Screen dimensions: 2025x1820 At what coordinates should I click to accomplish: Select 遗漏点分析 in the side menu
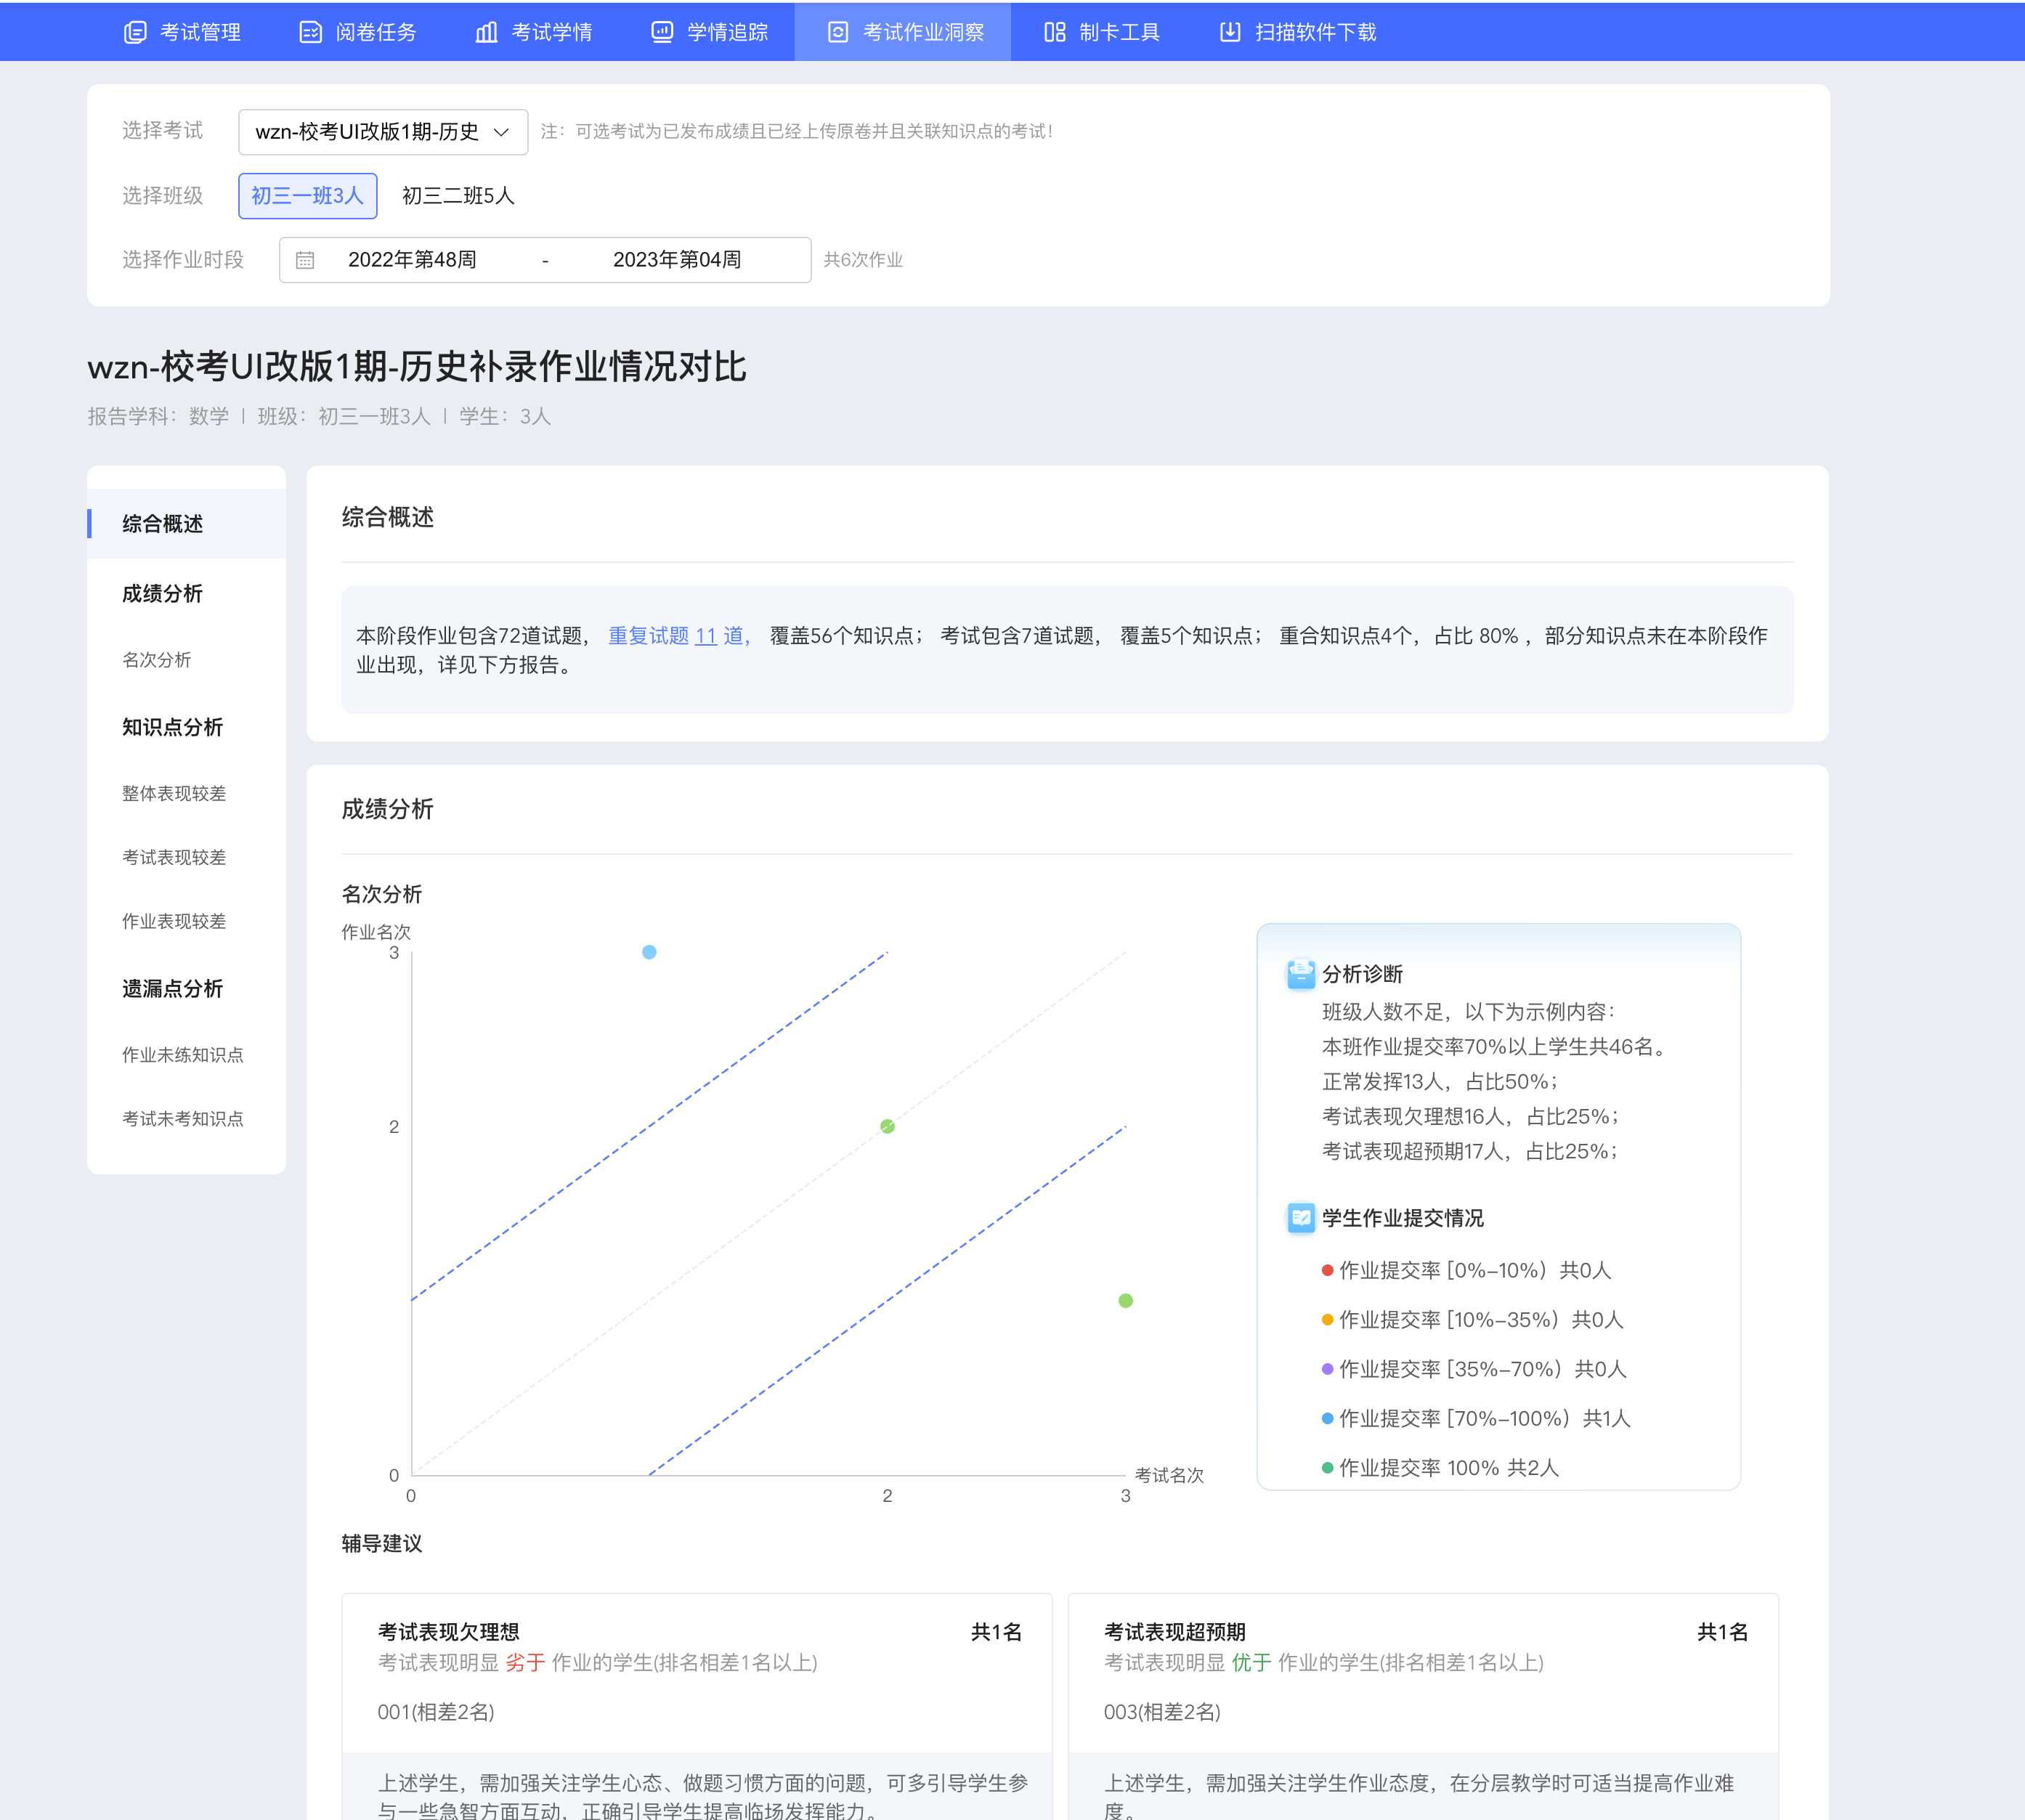point(172,989)
